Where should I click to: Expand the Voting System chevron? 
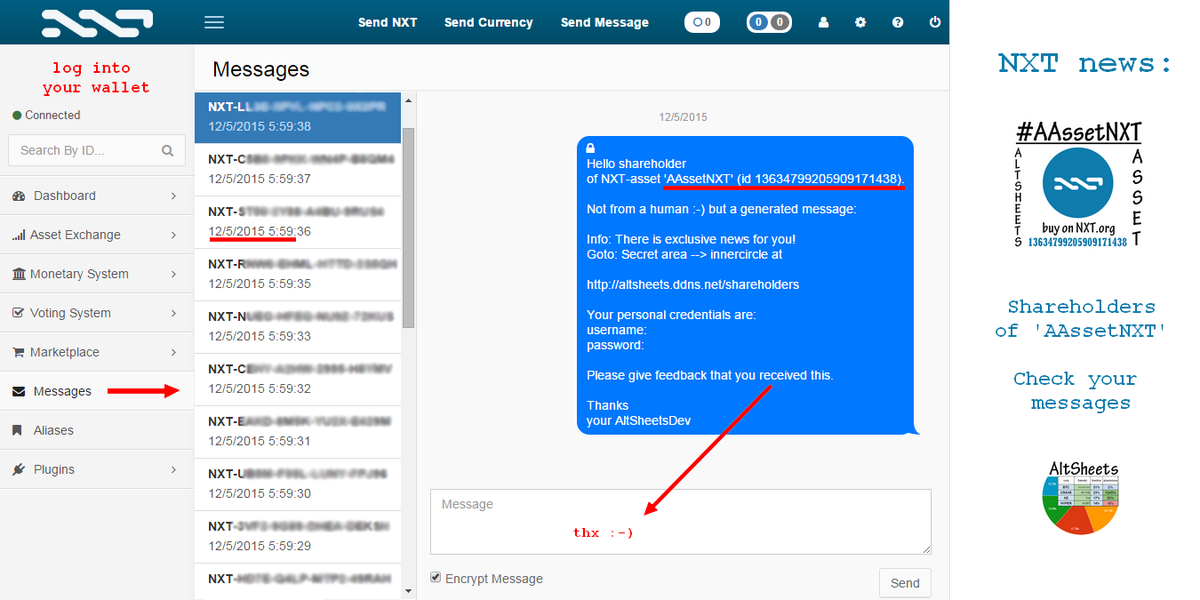click(173, 313)
